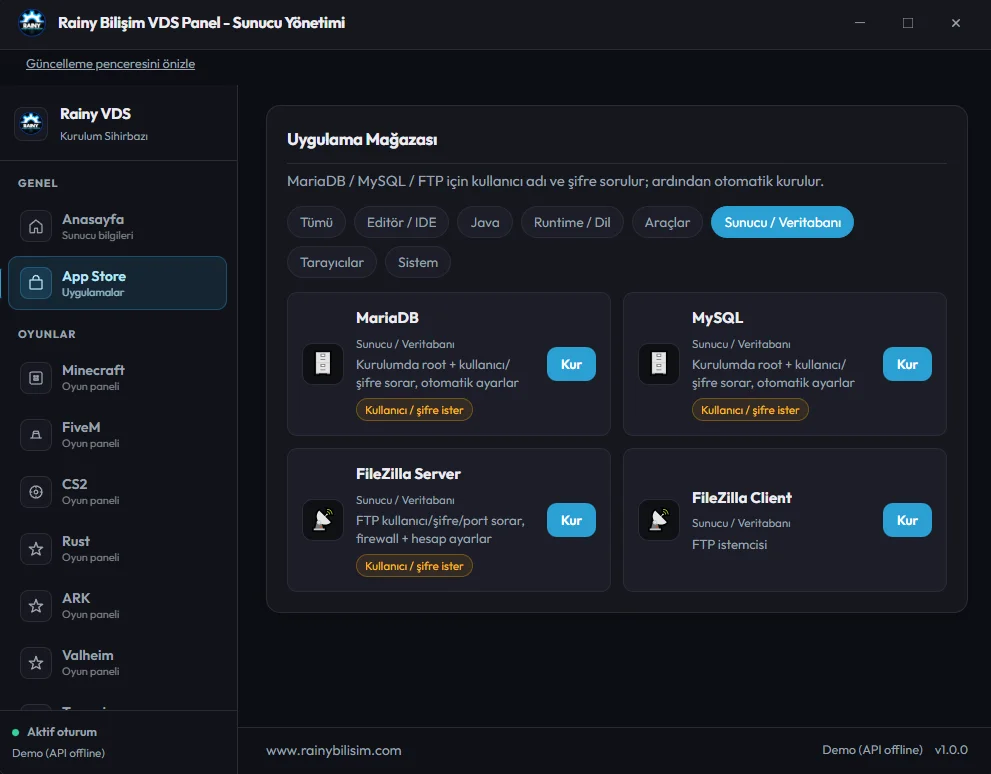Install FileZilla Client with Kur button
The image size is (991, 774).
(907, 520)
